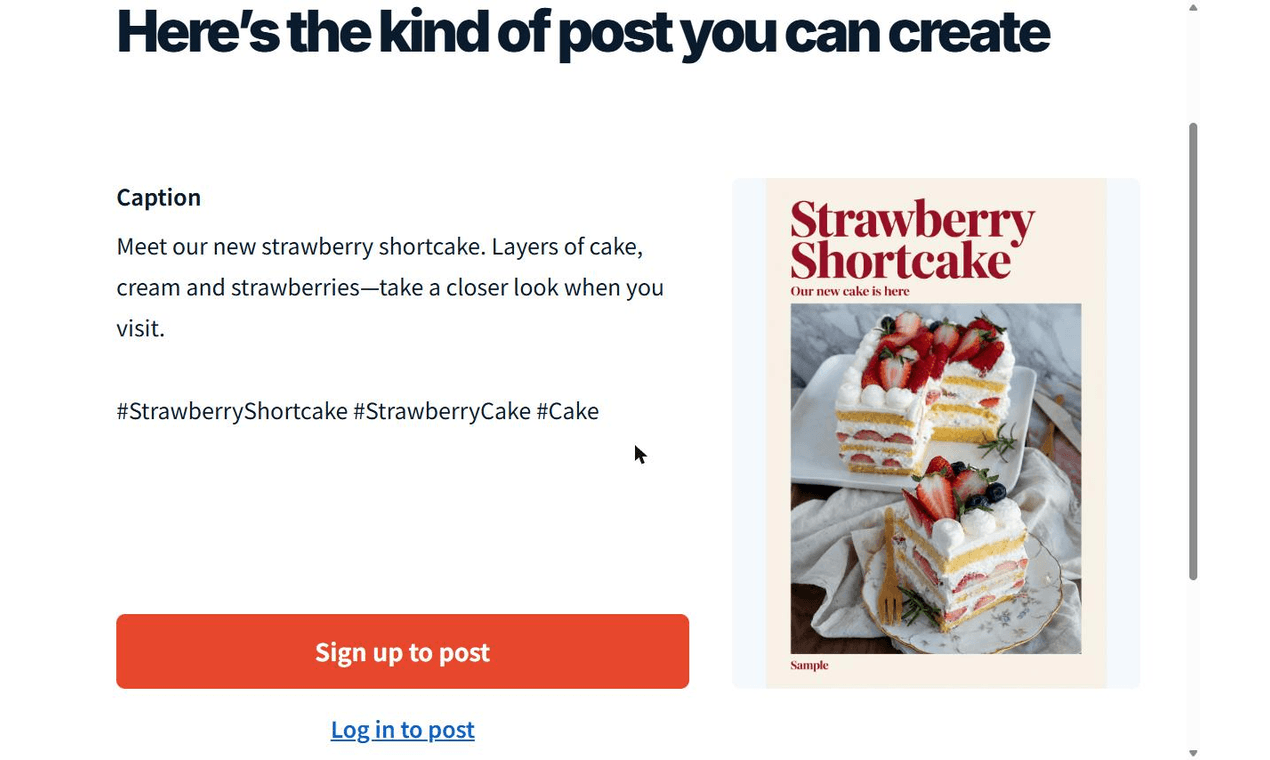The image size is (1270, 760).
Task: Click the #Cake hashtag
Action: (x=567, y=411)
